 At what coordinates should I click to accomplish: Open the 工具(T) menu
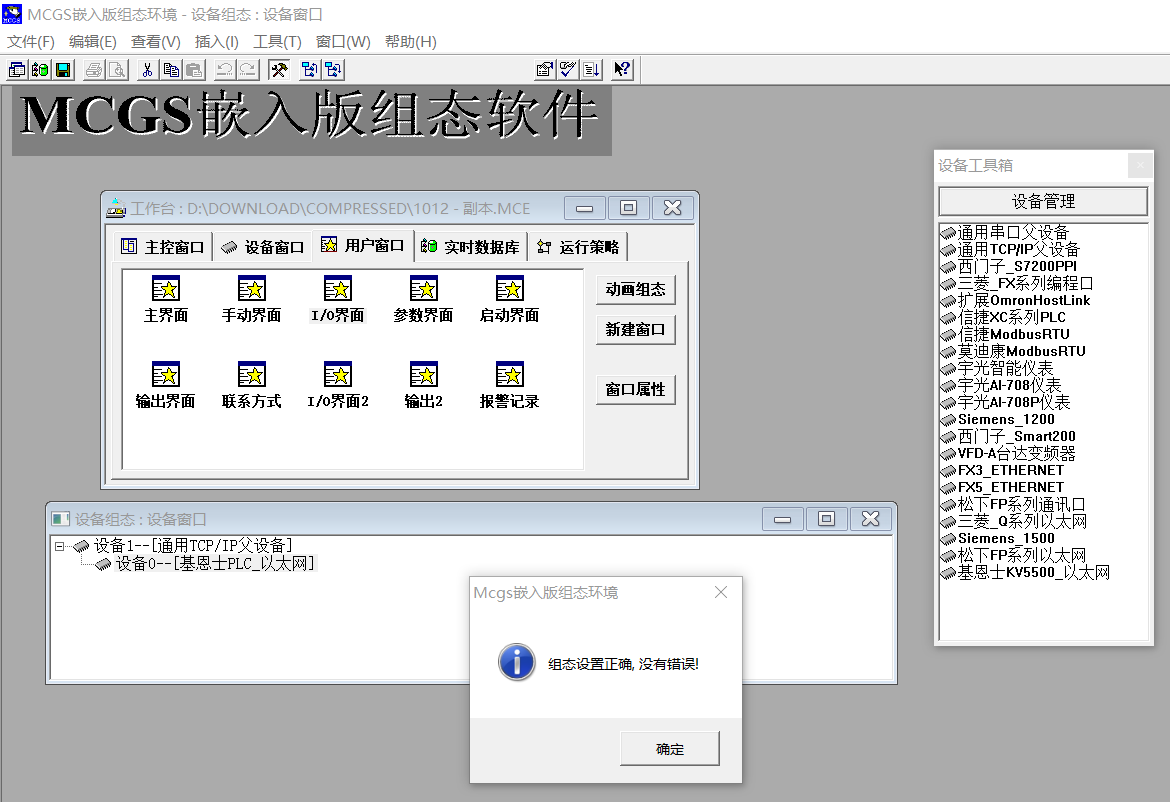pos(277,42)
